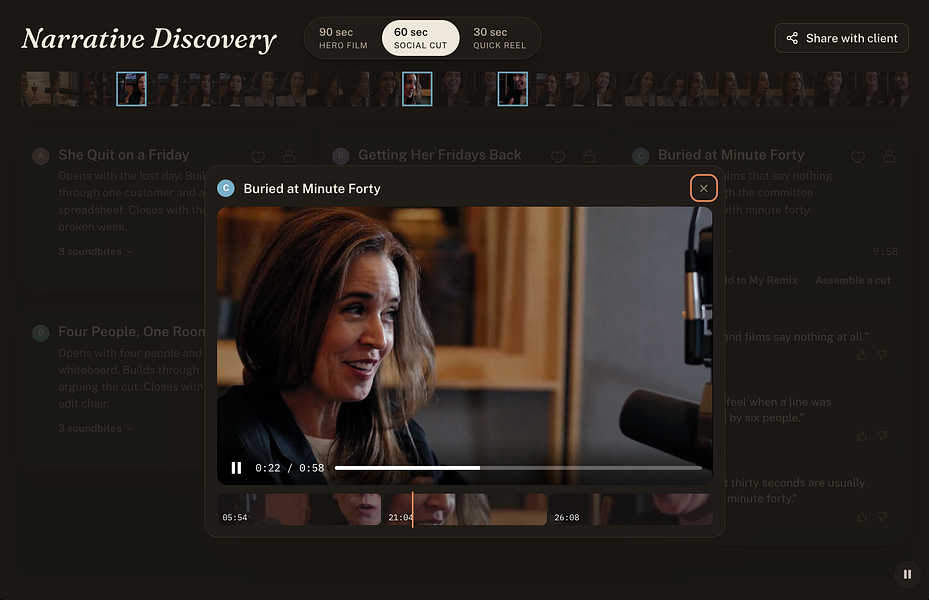This screenshot has height=600, width=929.
Task: Click the "0:58" duration on the Buried at Minute Forty card
Action: click(885, 252)
